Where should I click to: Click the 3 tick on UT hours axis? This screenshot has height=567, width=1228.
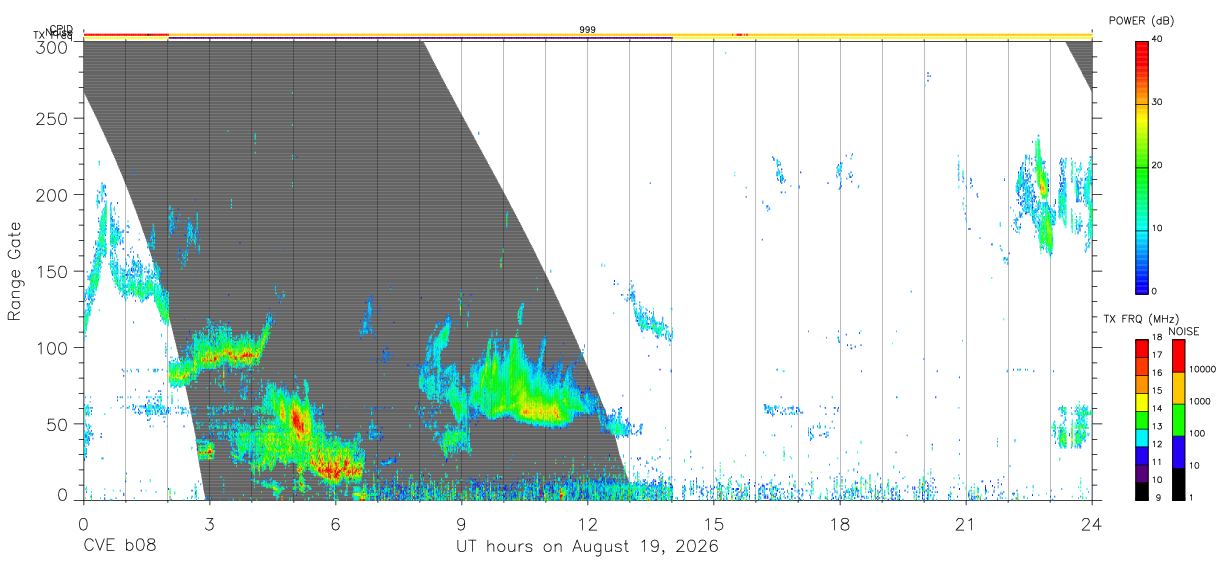point(209,523)
